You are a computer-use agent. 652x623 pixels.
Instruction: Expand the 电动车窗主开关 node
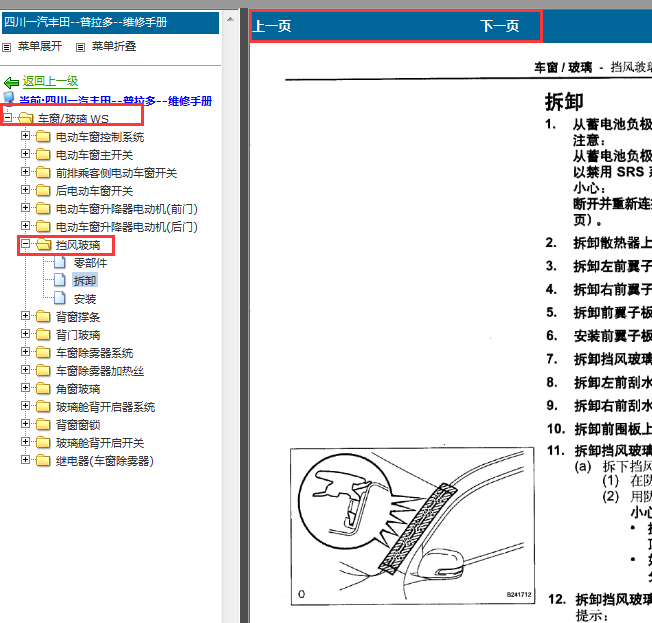[x=25, y=153]
